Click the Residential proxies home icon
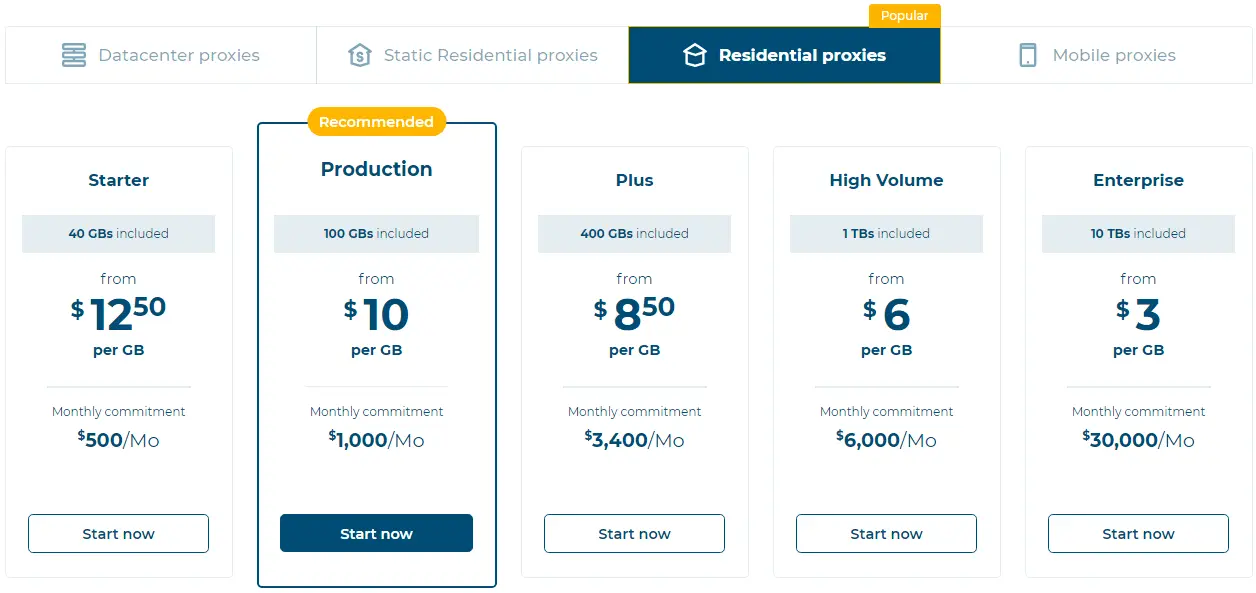 (x=694, y=55)
